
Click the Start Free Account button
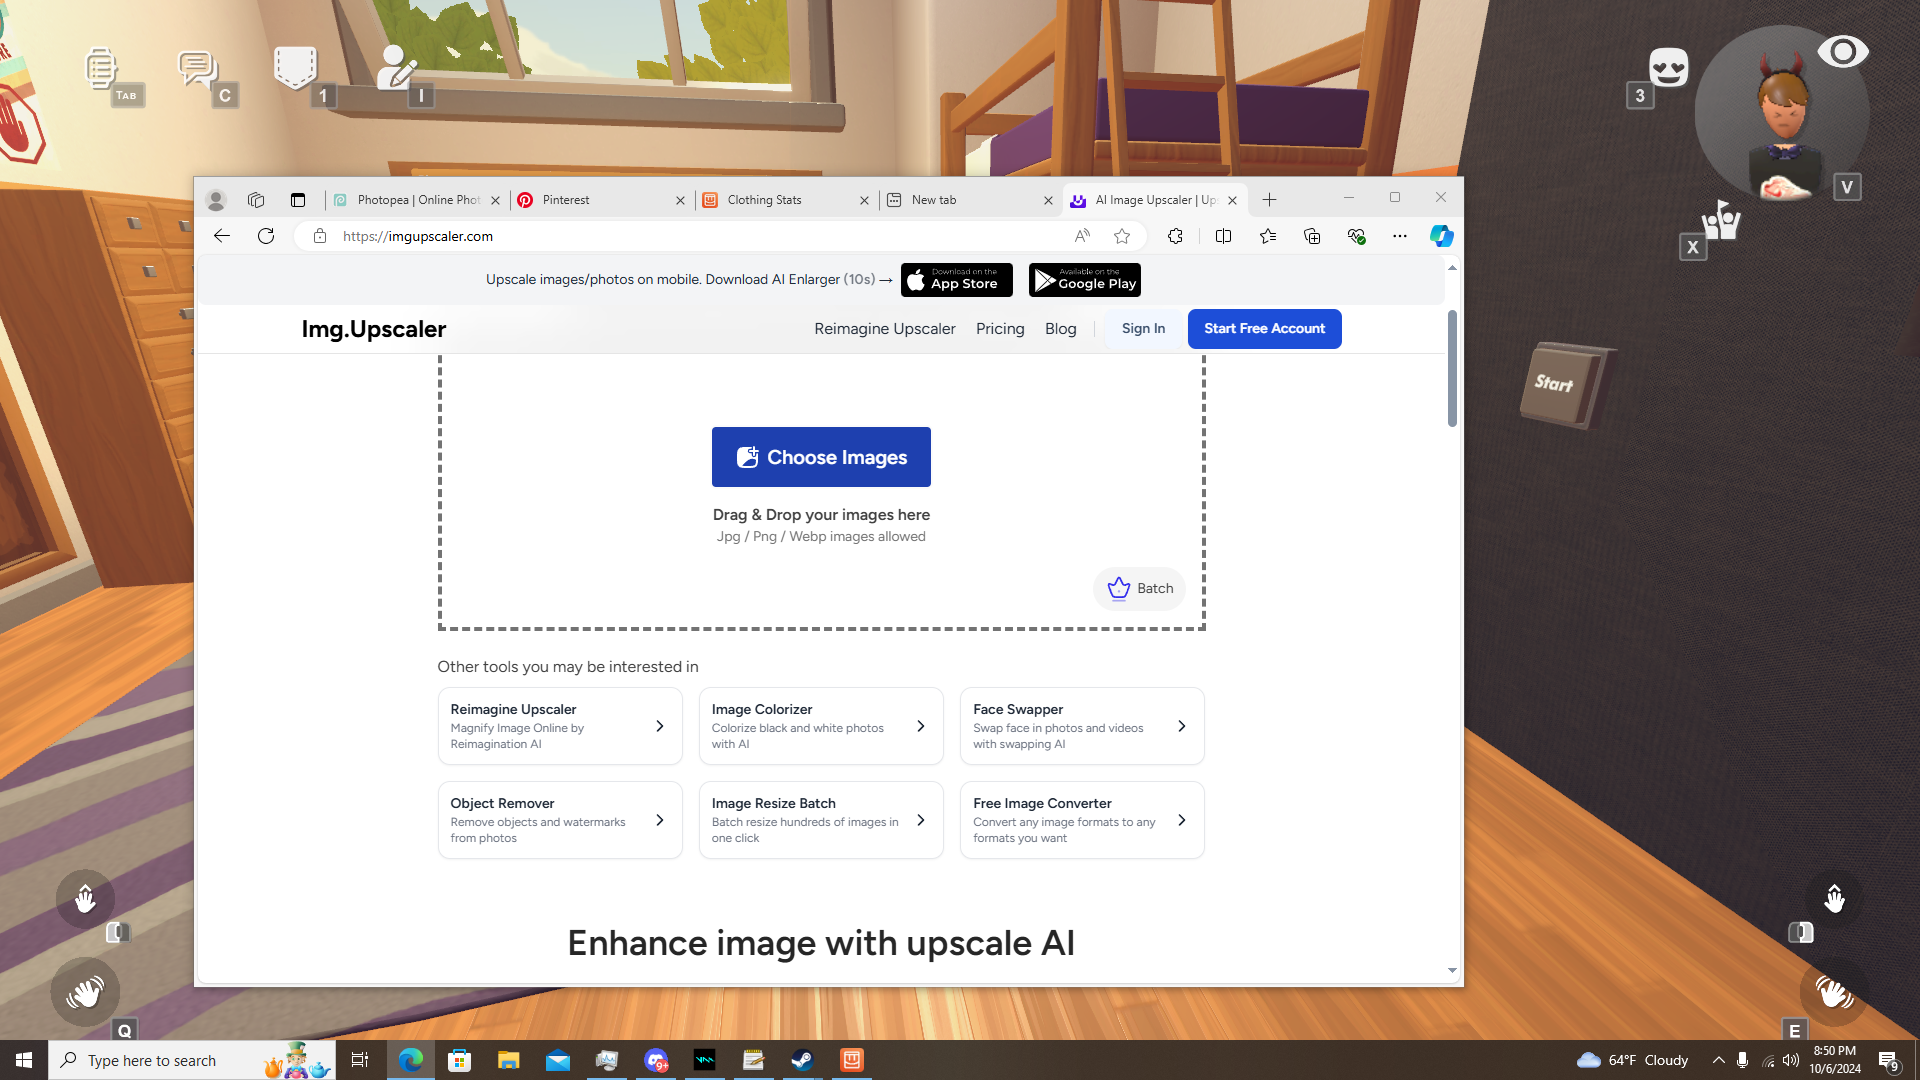point(1264,329)
